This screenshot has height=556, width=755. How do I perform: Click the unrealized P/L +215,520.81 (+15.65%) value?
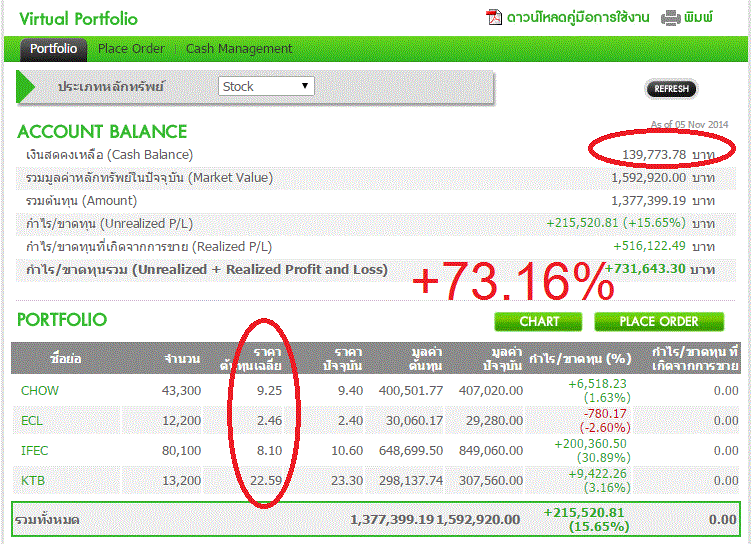pyautogui.click(x=616, y=223)
